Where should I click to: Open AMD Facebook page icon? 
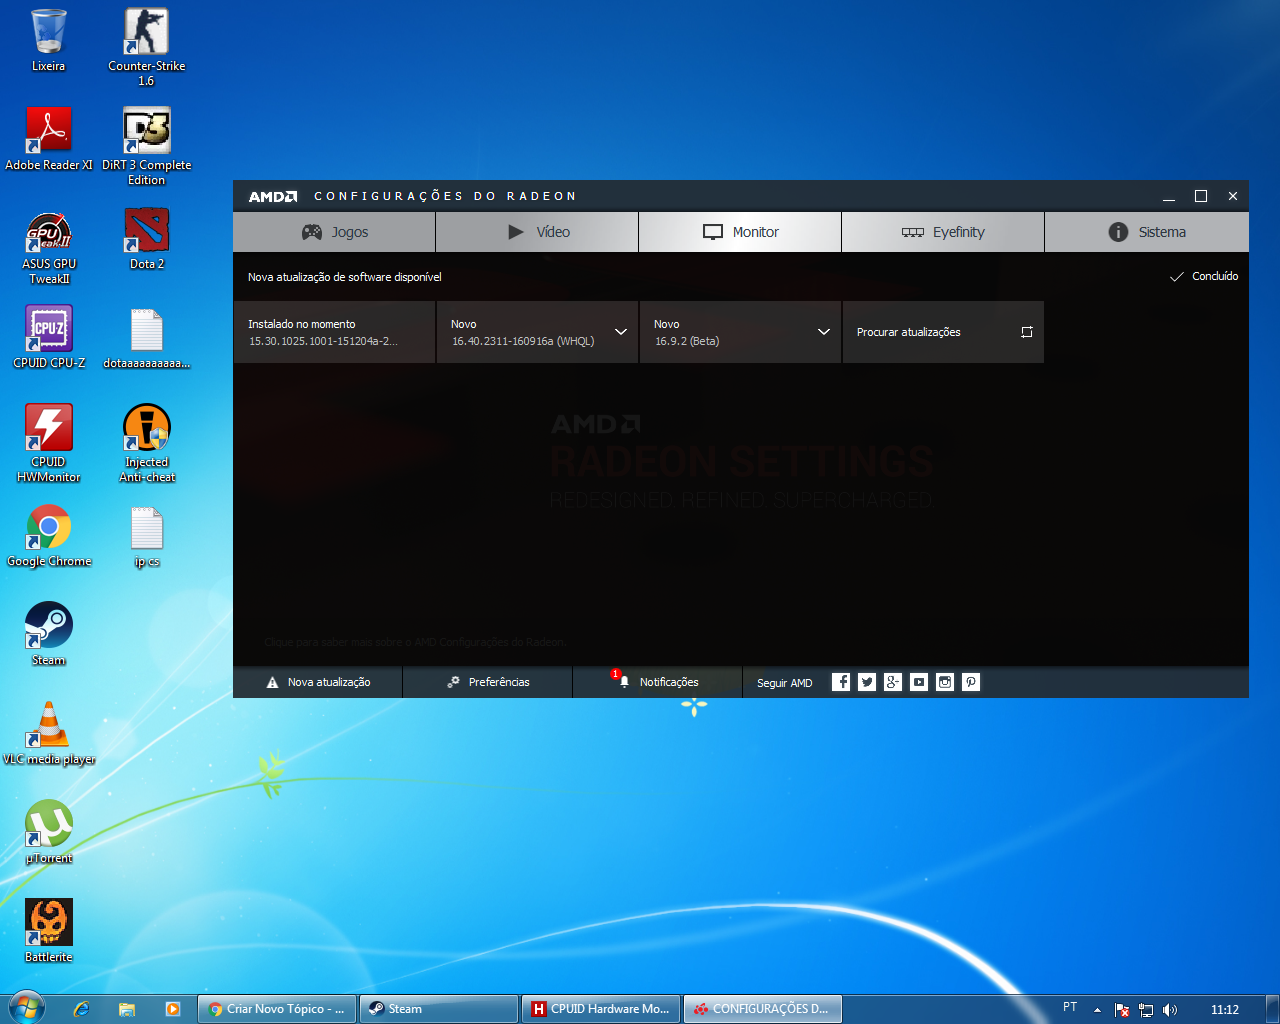click(841, 682)
